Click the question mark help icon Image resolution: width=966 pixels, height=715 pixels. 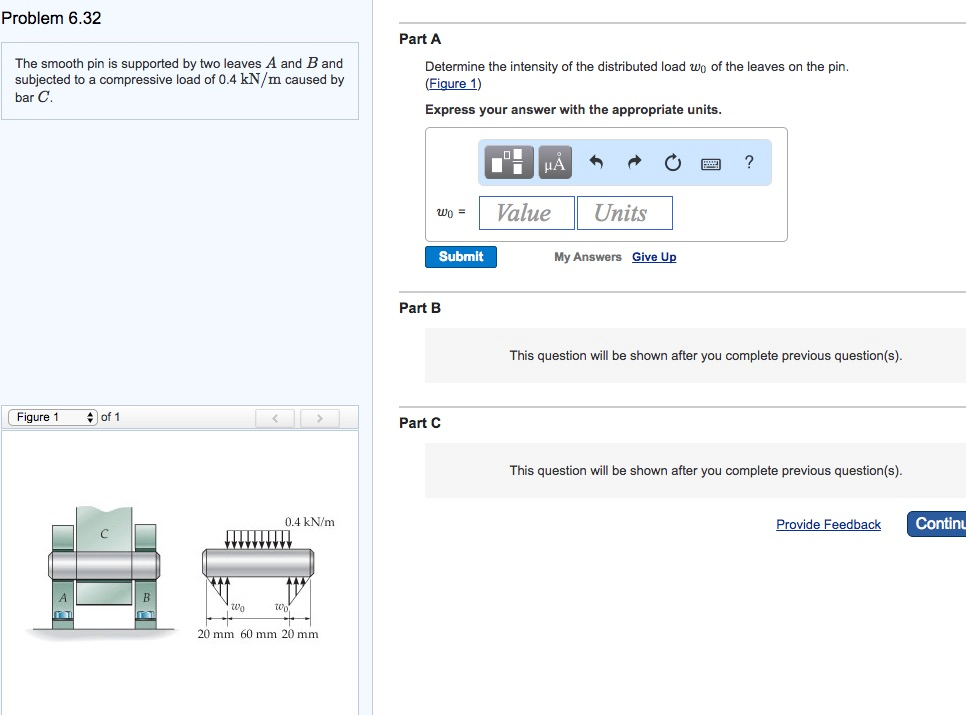click(x=748, y=162)
